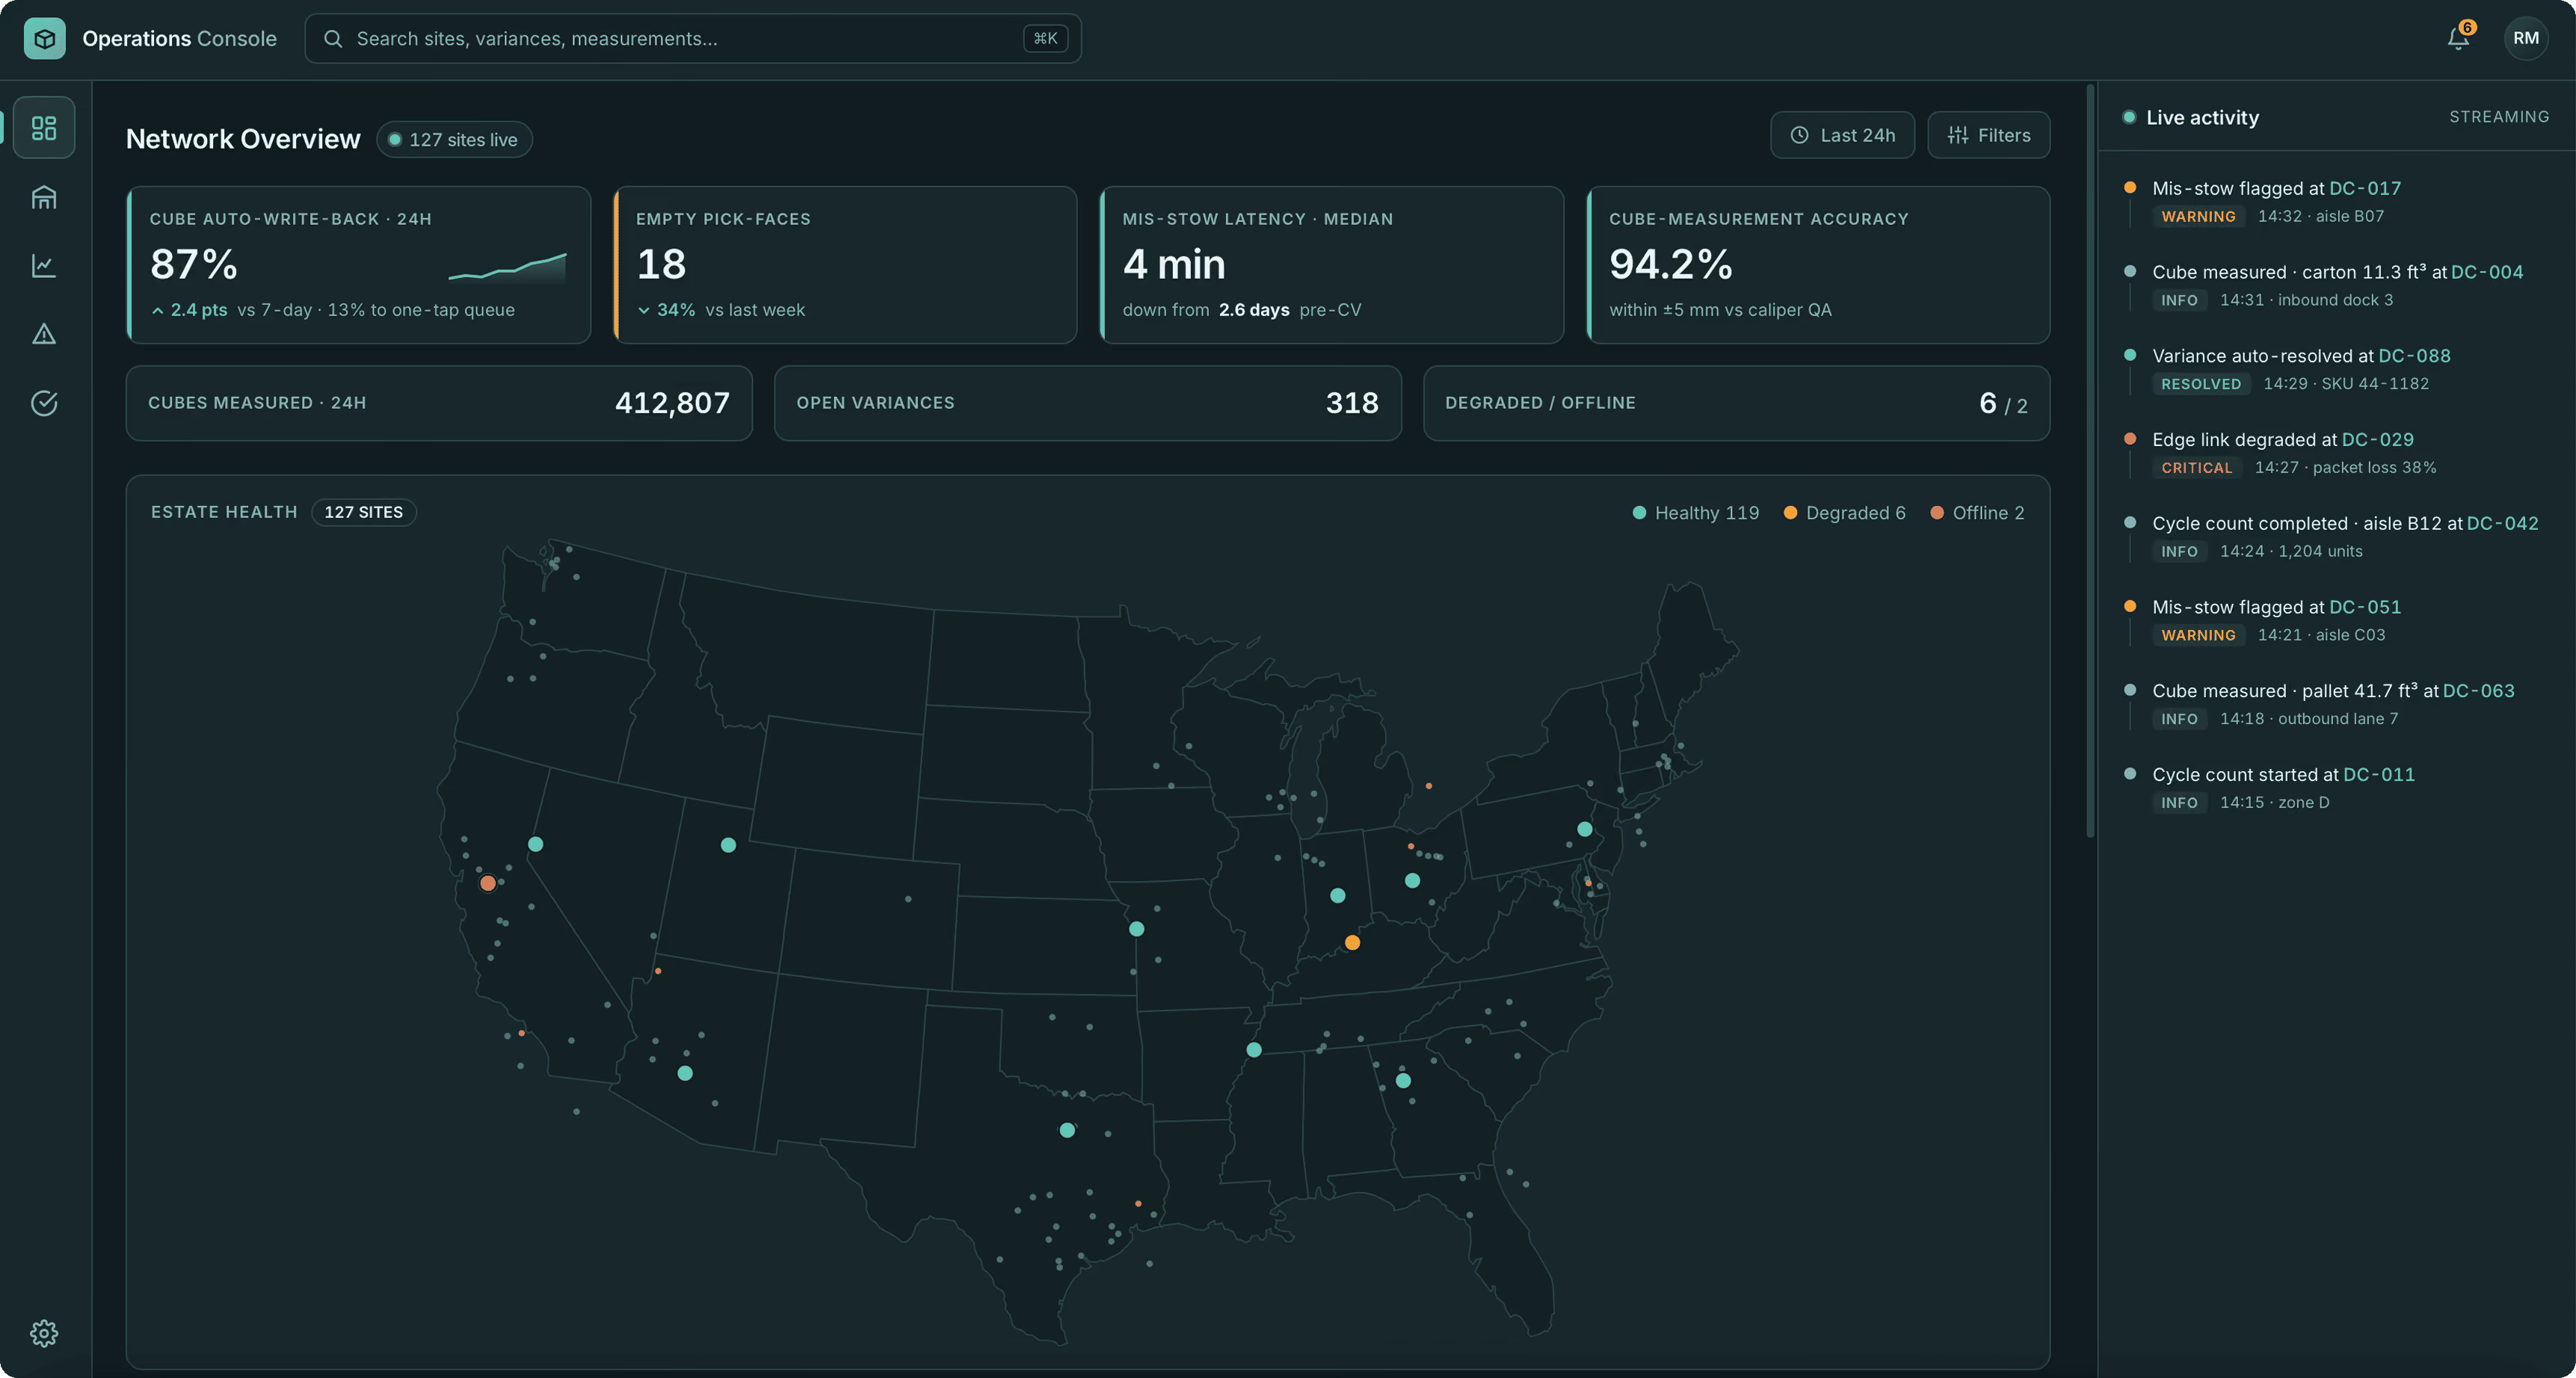
Task: Open DC-029 link in edge link event
Action: coord(2377,440)
